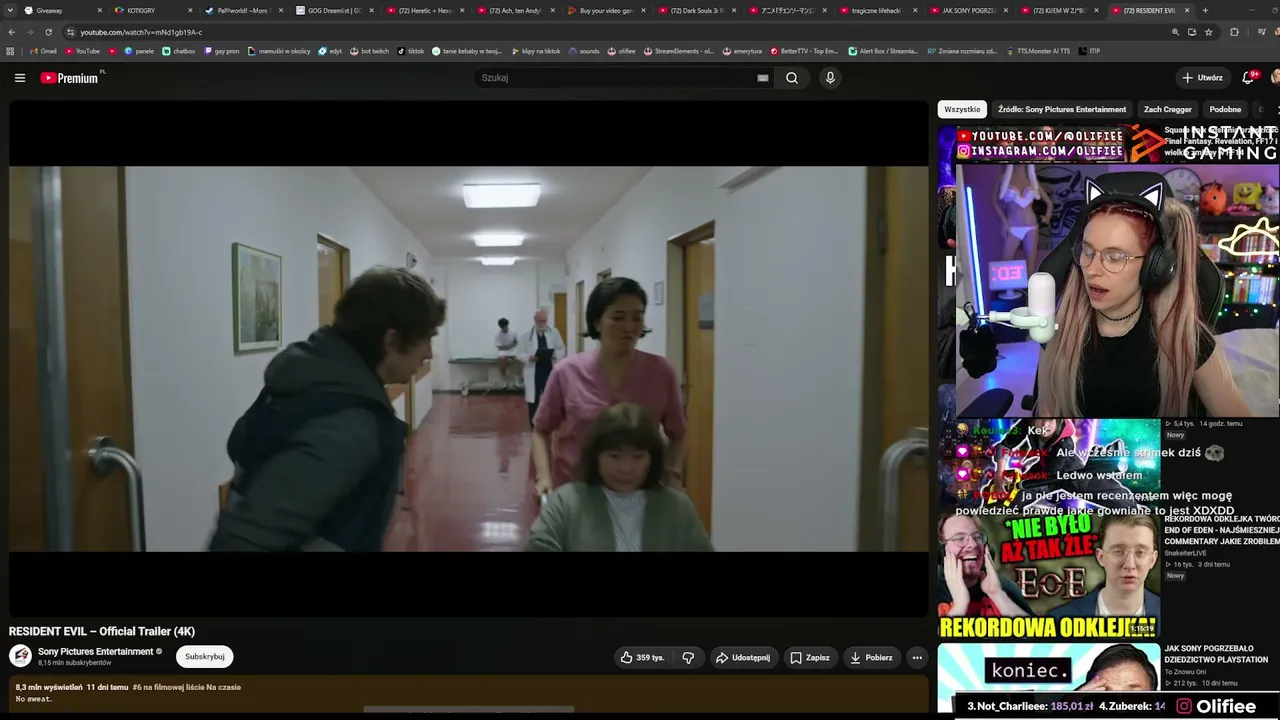The image size is (1280, 720).
Task: Open the chatbox bookmark
Action: click(179, 51)
